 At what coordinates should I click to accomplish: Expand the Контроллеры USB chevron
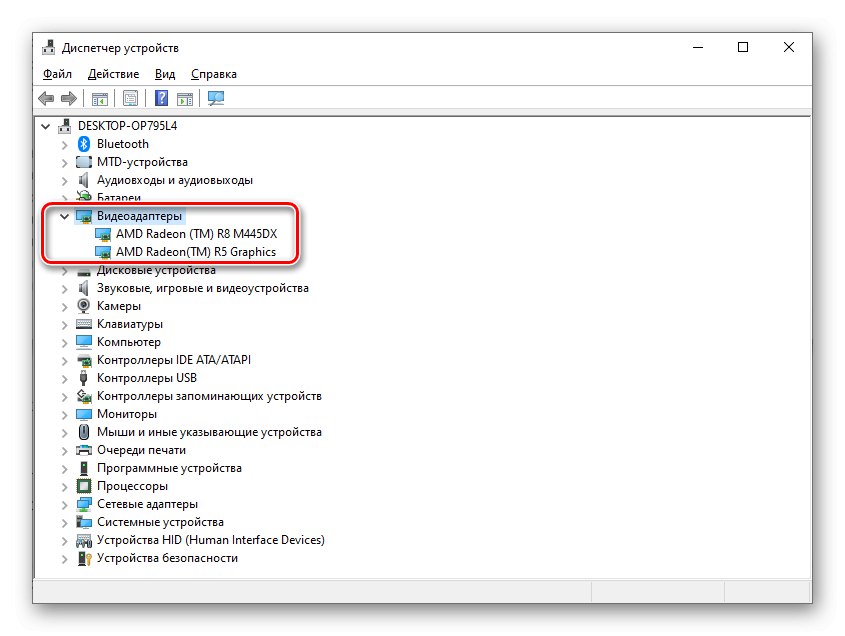[65, 379]
